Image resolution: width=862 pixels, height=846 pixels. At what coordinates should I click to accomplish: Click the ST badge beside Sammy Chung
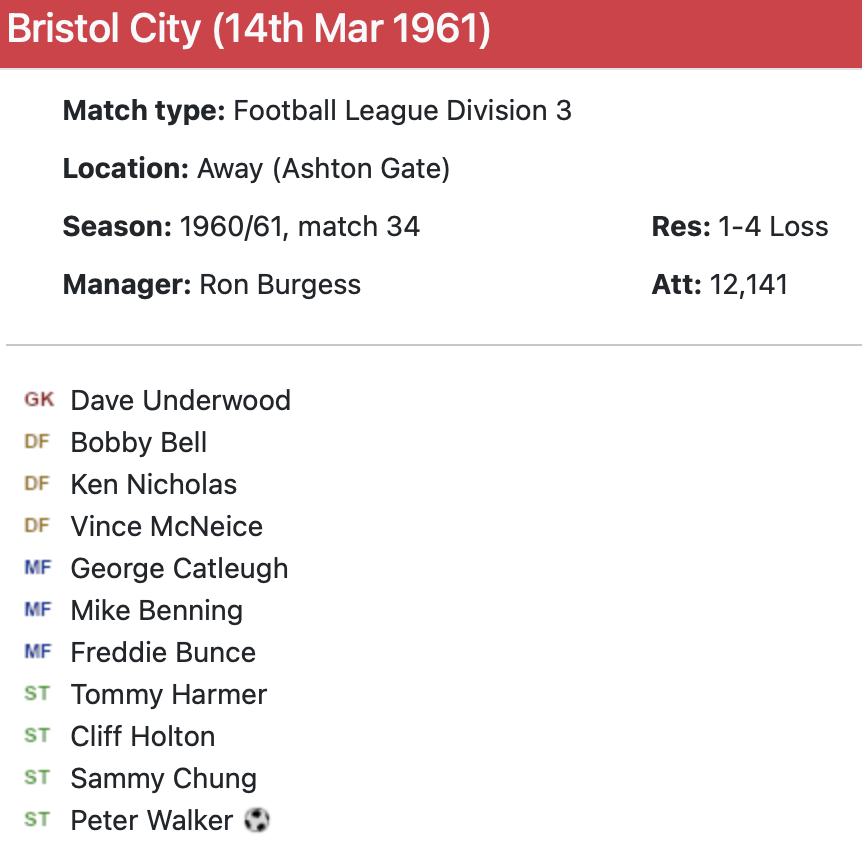37,778
